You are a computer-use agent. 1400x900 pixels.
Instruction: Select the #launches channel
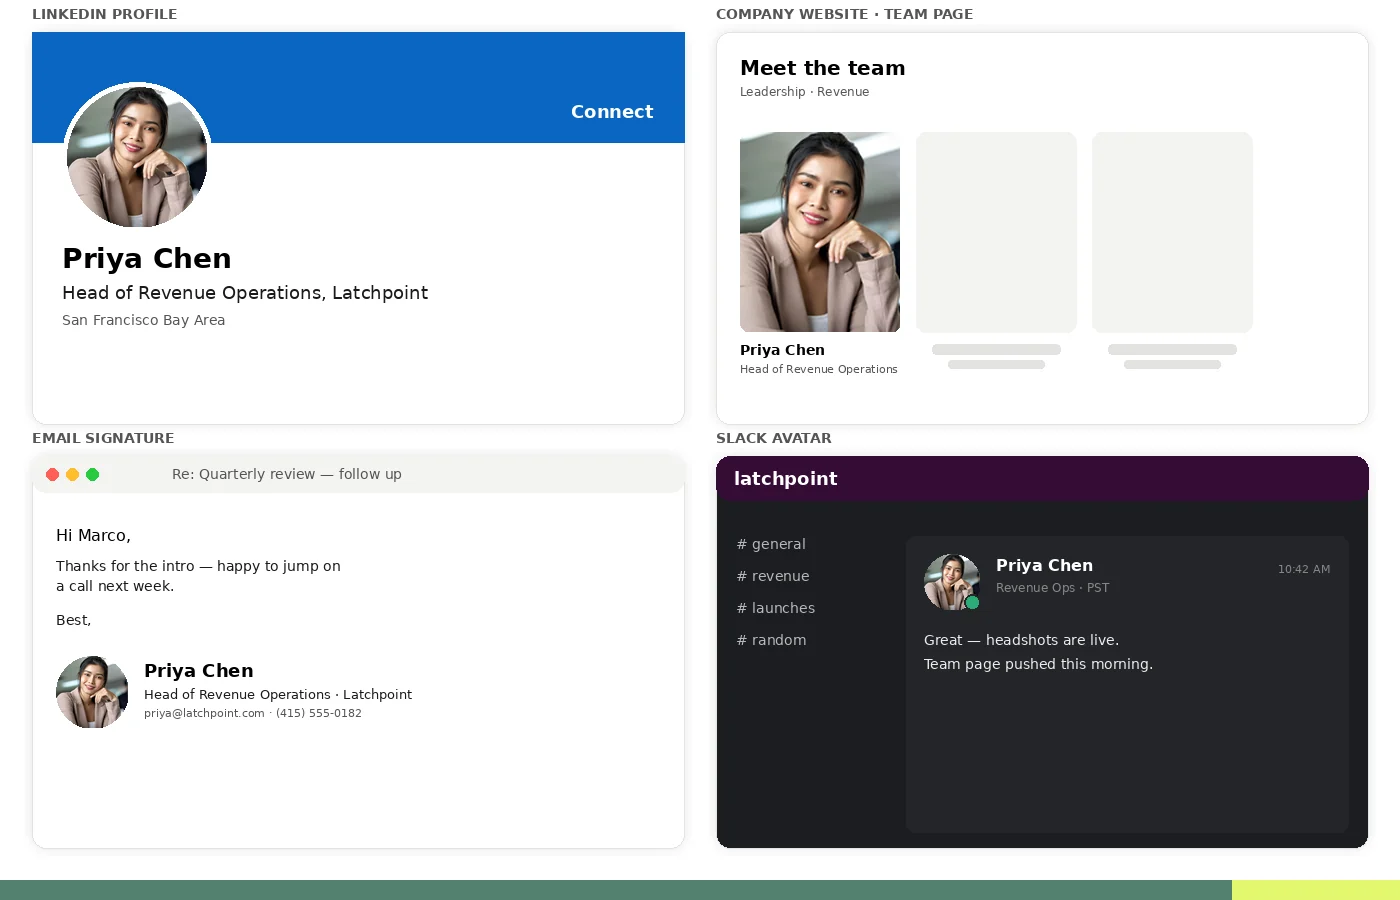click(x=776, y=608)
